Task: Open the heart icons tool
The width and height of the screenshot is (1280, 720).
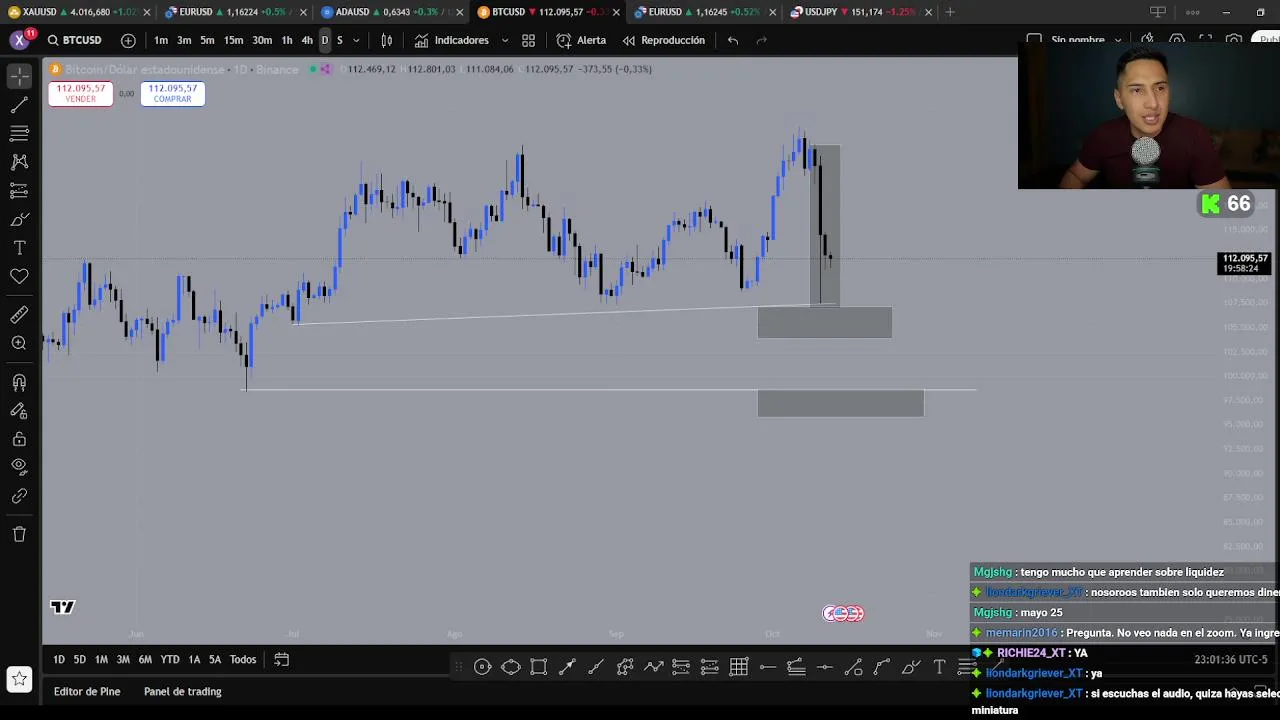Action: coord(19,276)
